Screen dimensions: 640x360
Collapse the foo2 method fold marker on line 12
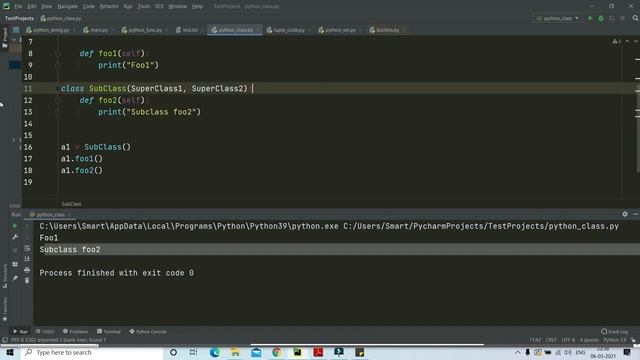58,100
